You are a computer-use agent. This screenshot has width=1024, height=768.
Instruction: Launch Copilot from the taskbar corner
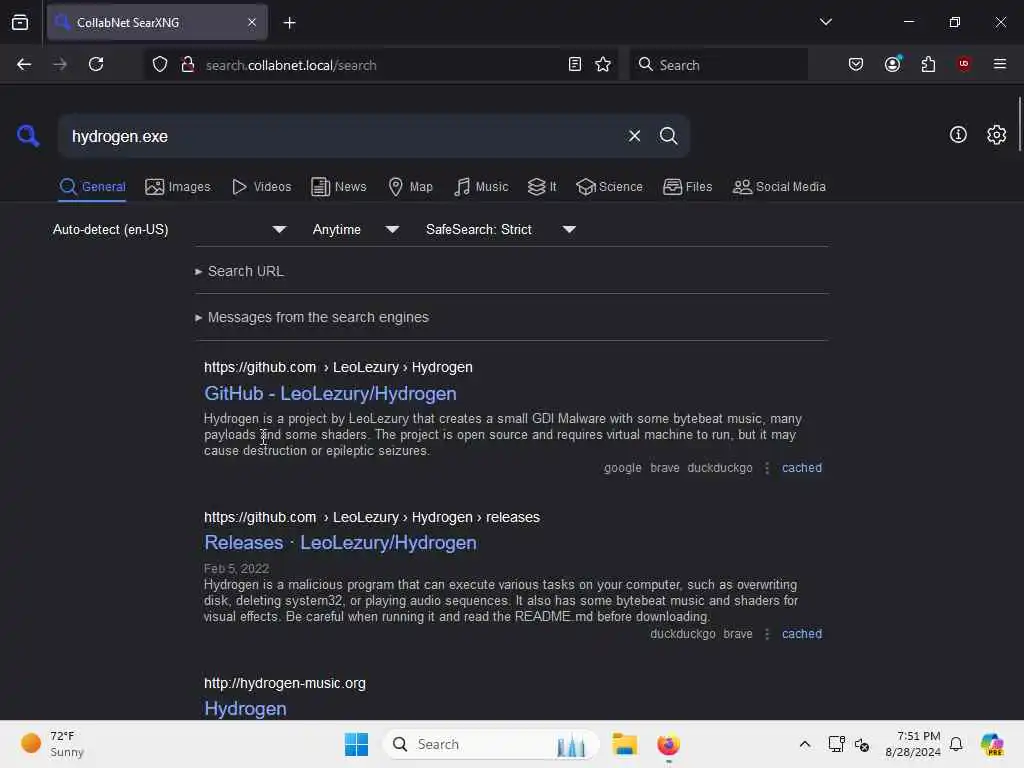(992, 744)
